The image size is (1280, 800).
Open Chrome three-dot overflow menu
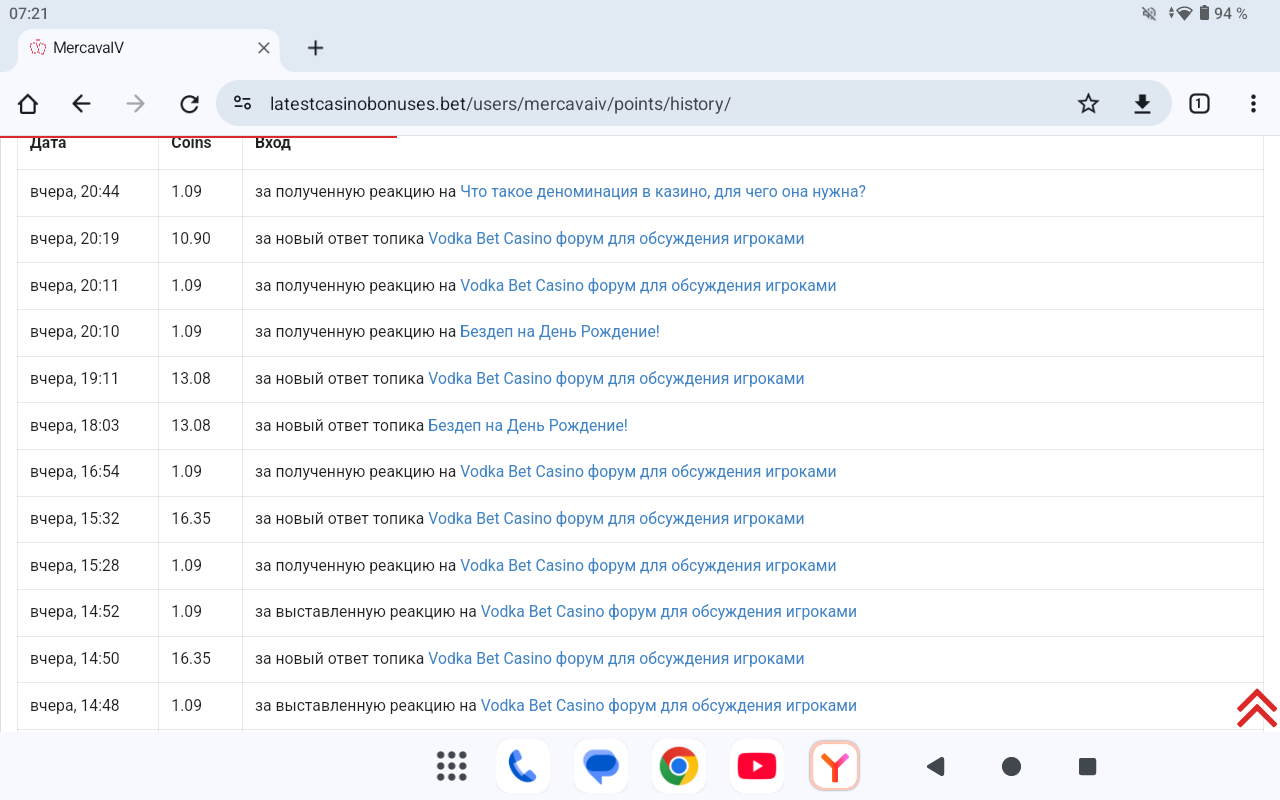pyautogui.click(x=1253, y=104)
